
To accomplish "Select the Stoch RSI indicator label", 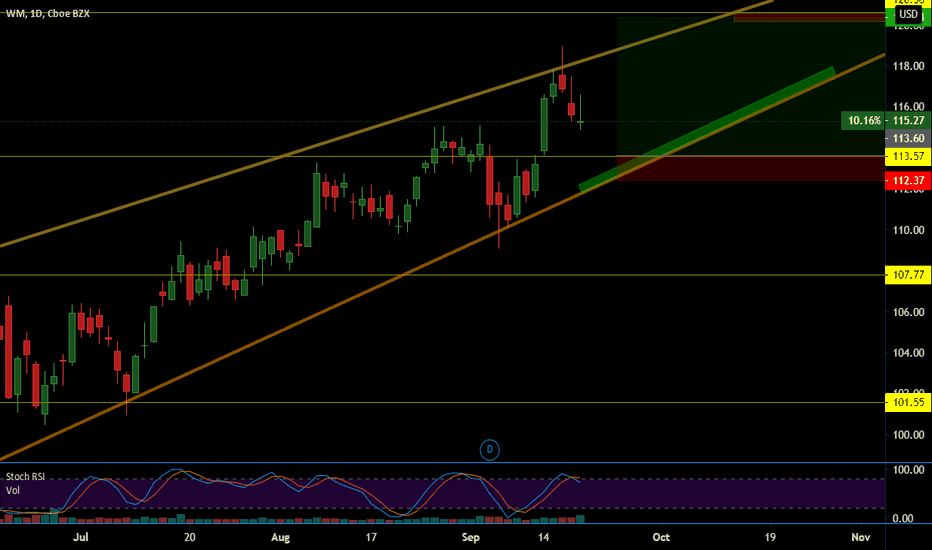I will (26, 476).
